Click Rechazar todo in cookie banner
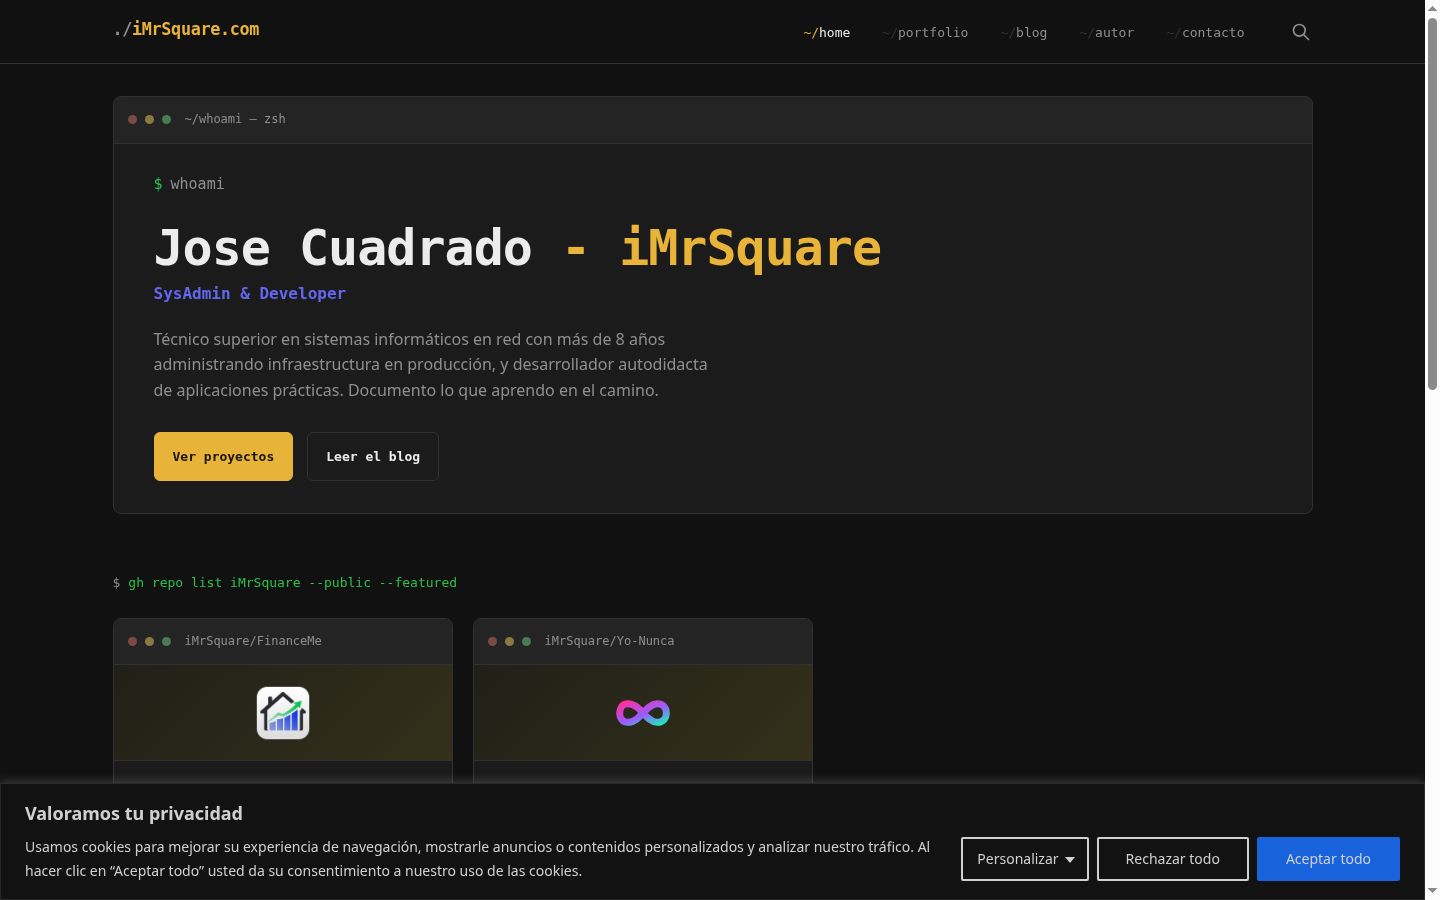 [x=1172, y=859]
